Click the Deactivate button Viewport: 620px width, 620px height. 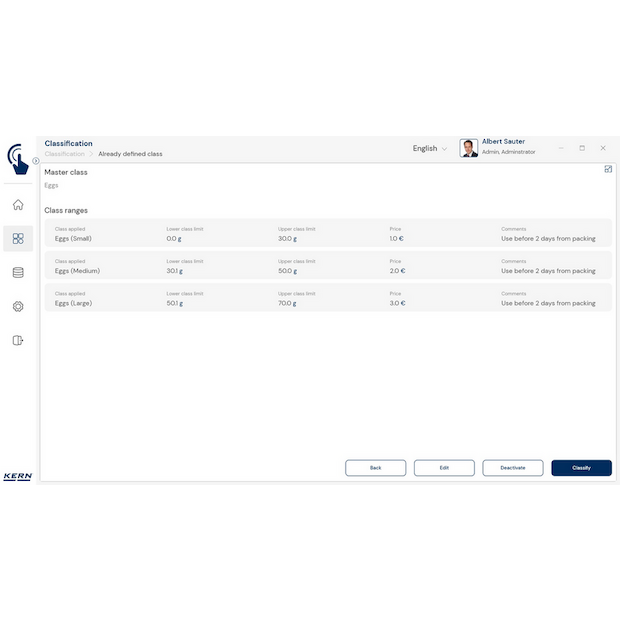point(513,468)
